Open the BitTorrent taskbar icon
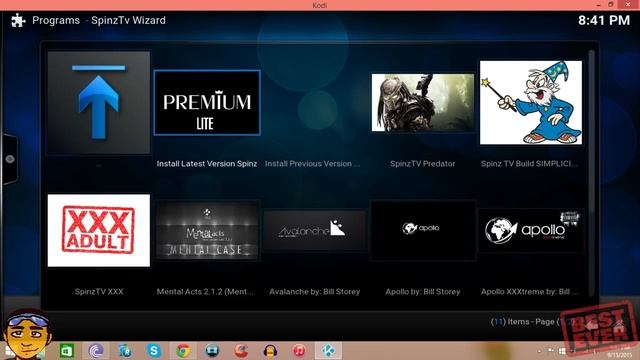This screenshot has width=640, height=360. point(96,351)
